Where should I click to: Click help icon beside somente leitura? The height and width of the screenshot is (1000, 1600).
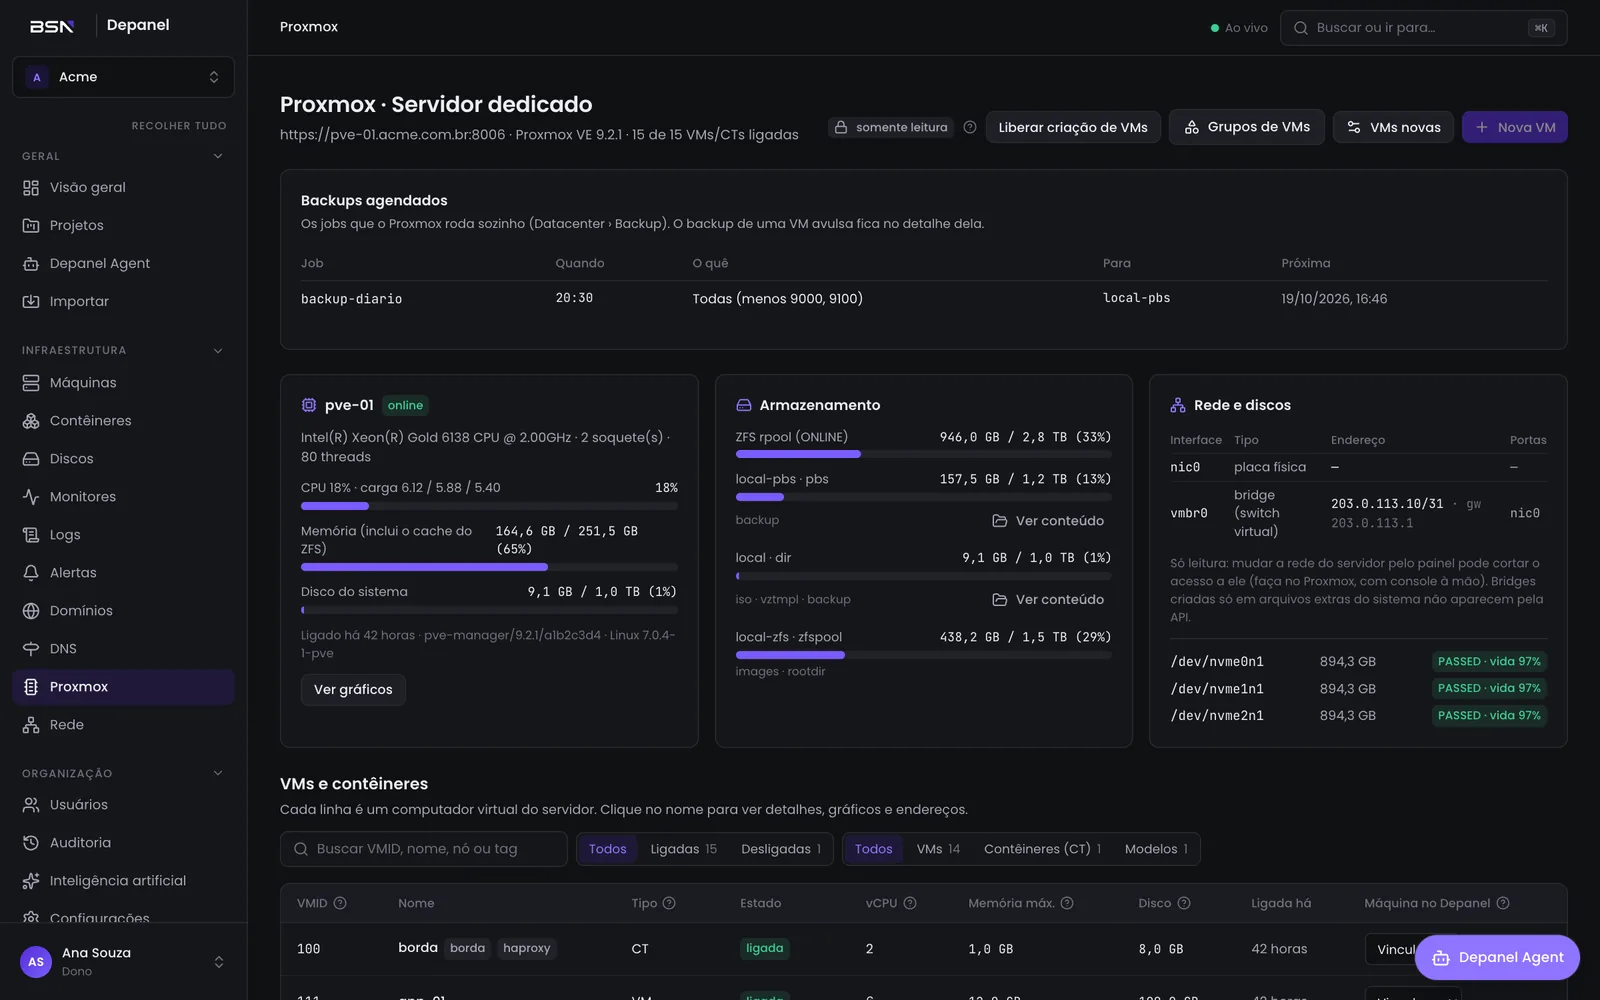point(970,127)
